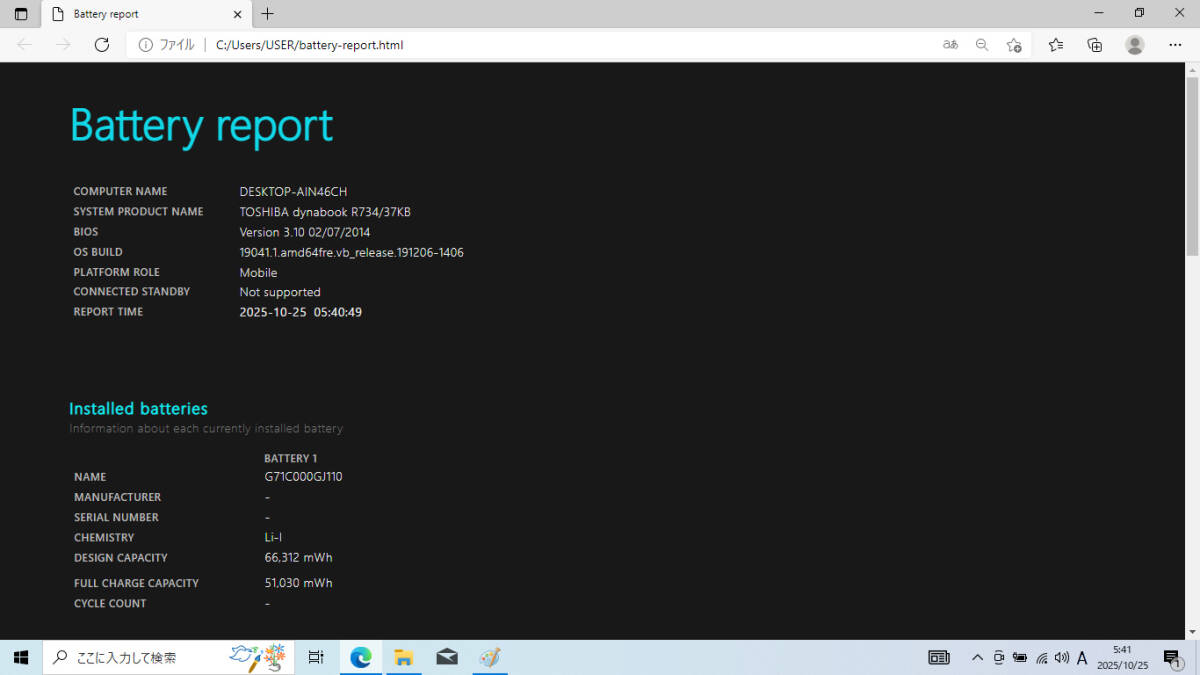The image size is (1200, 675).
Task: Open the Mail app on taskbar
Action: click(447, 657)
